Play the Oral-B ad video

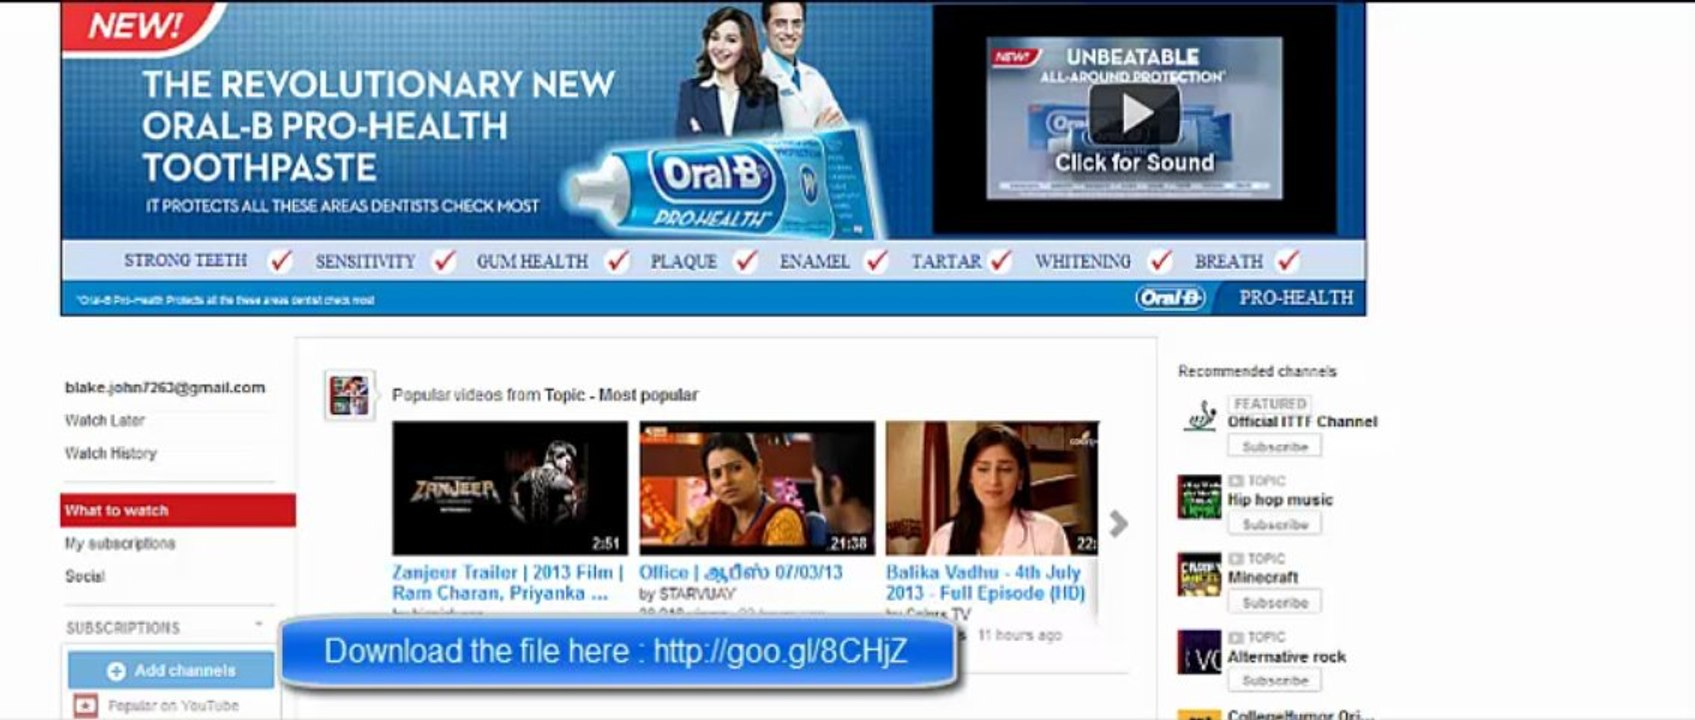coord(1134,115)
